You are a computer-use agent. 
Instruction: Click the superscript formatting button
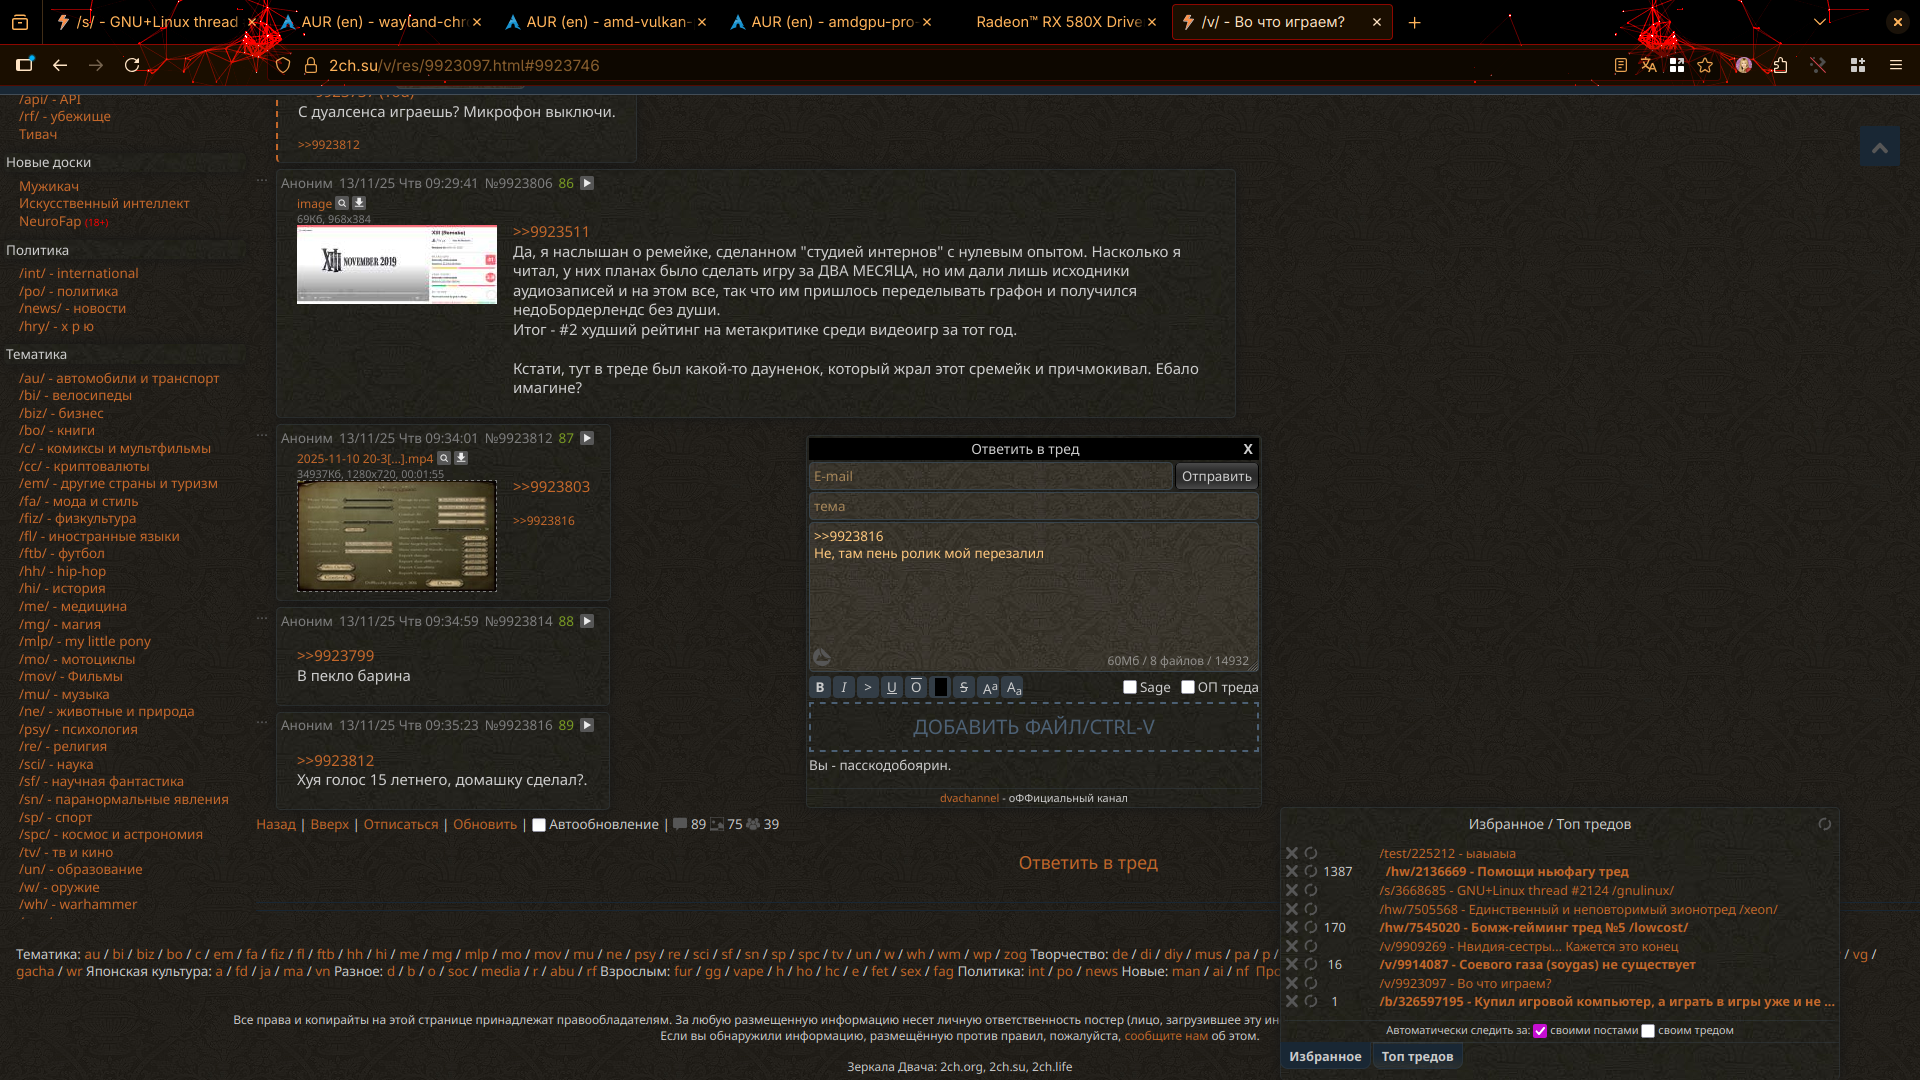tap(989, 687)
